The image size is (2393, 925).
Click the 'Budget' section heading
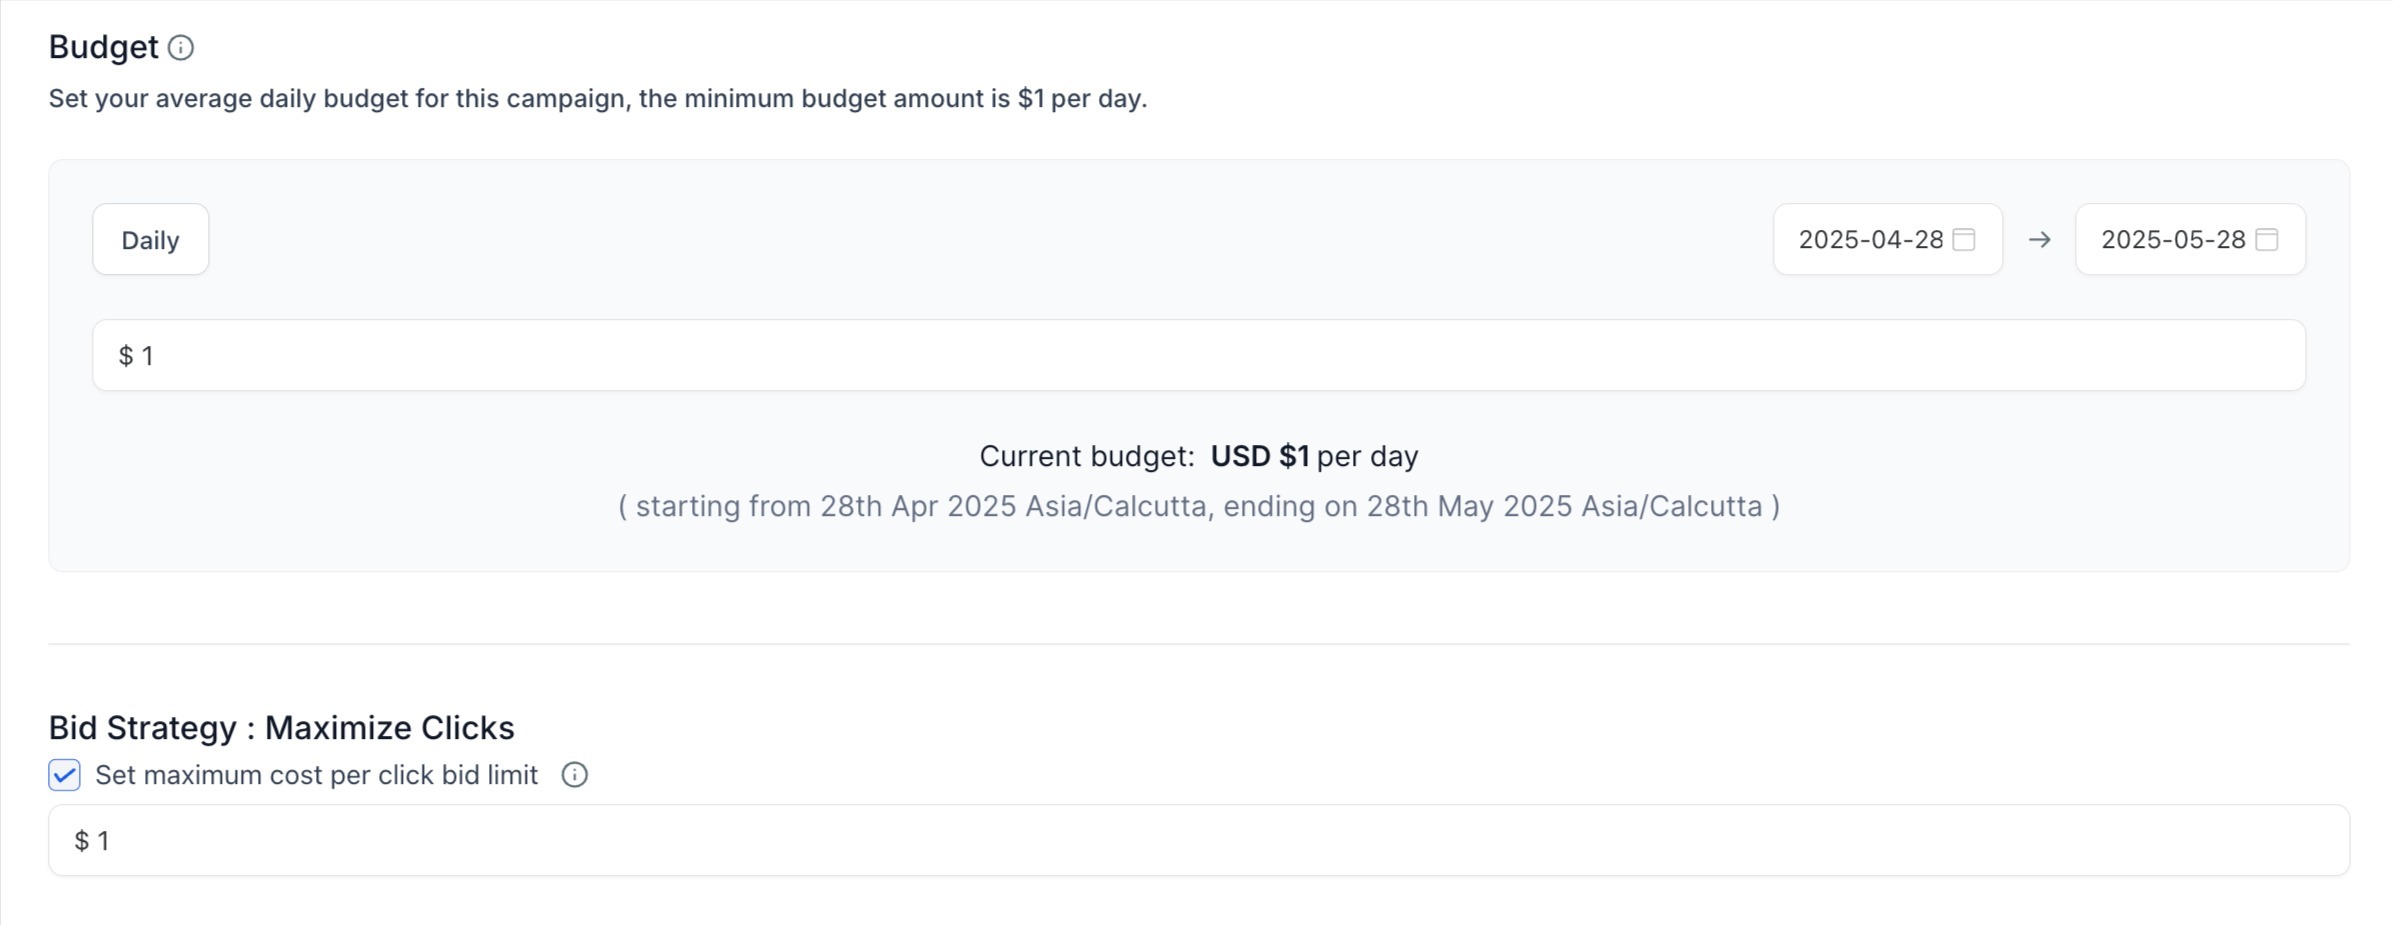[x=103, y=47]
